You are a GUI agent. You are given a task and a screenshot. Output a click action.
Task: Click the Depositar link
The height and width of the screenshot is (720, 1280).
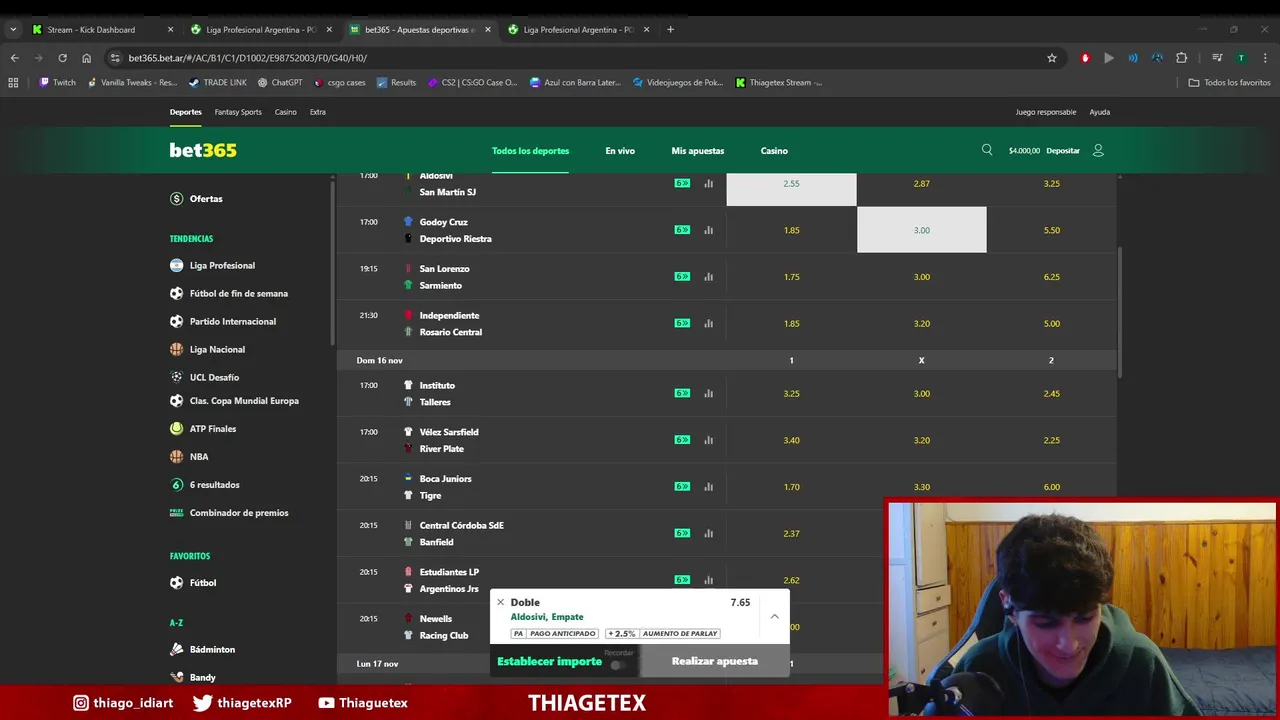click(x=1063, y=151)
